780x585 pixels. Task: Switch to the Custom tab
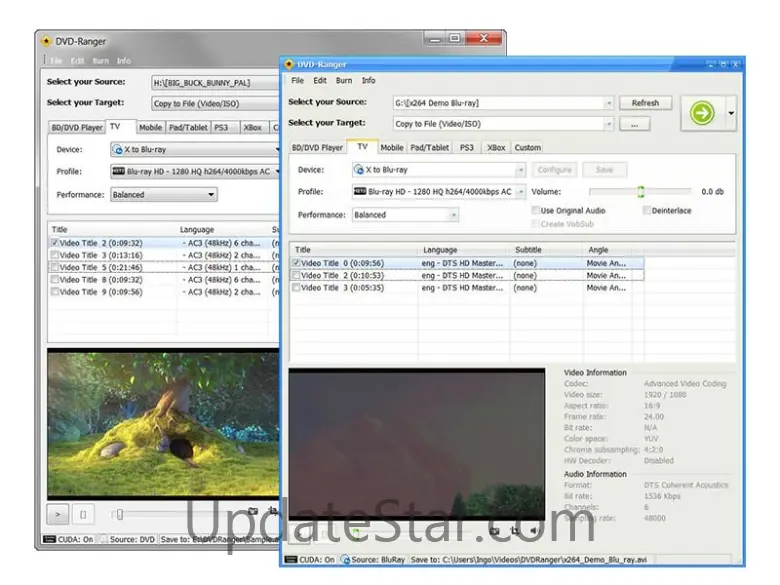click(528, 148)
